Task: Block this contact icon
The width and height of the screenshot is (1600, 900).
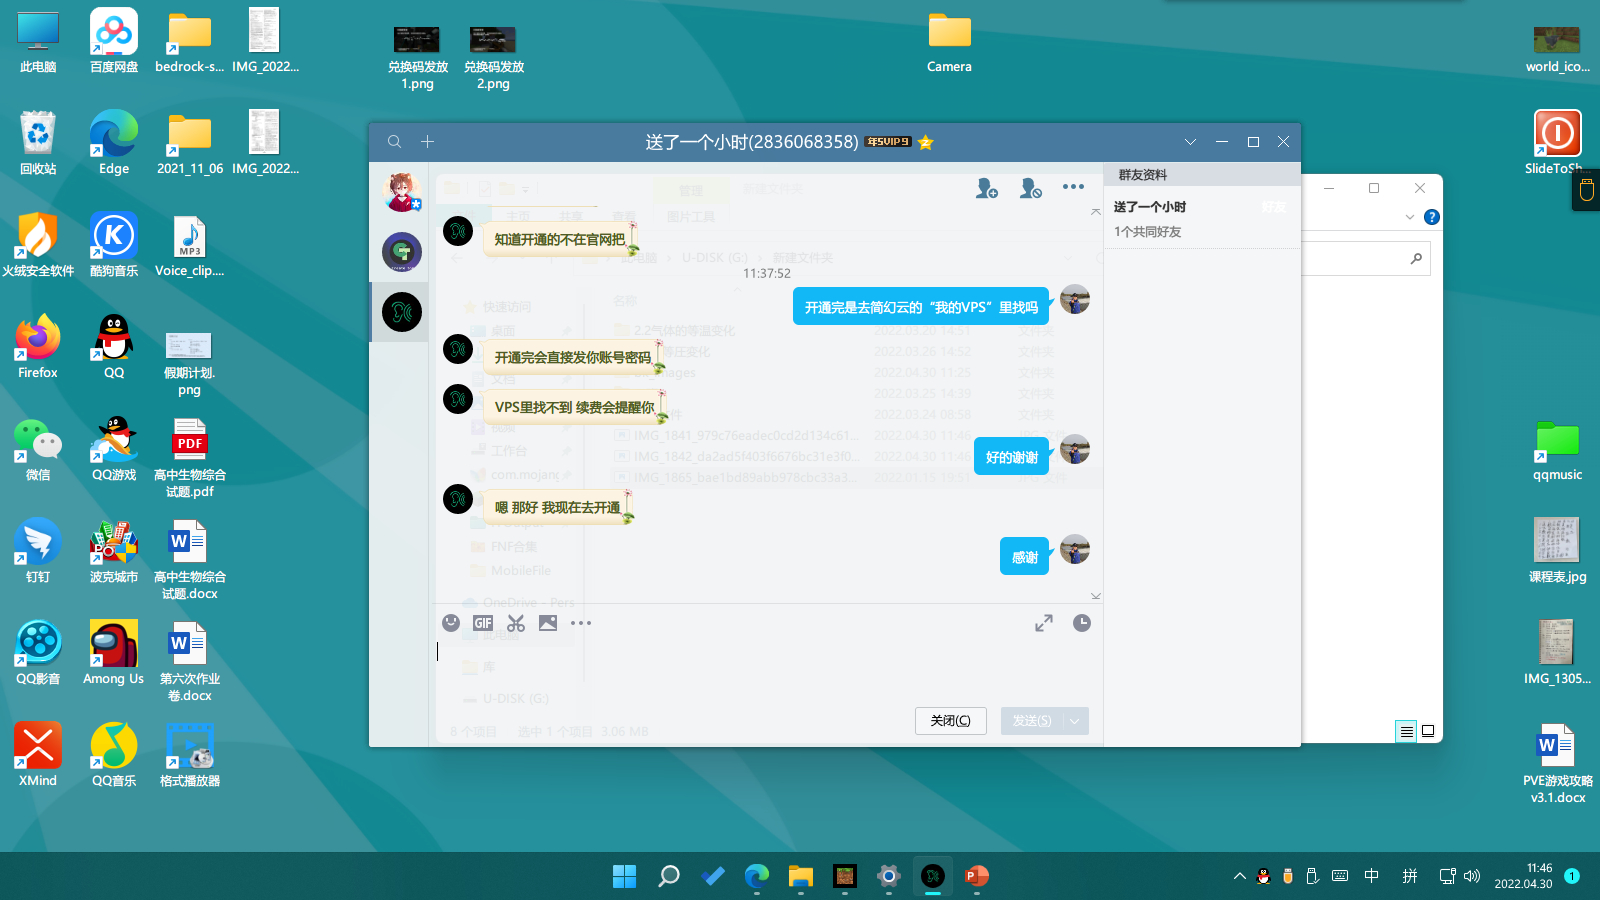Action: click(1031, 188)
